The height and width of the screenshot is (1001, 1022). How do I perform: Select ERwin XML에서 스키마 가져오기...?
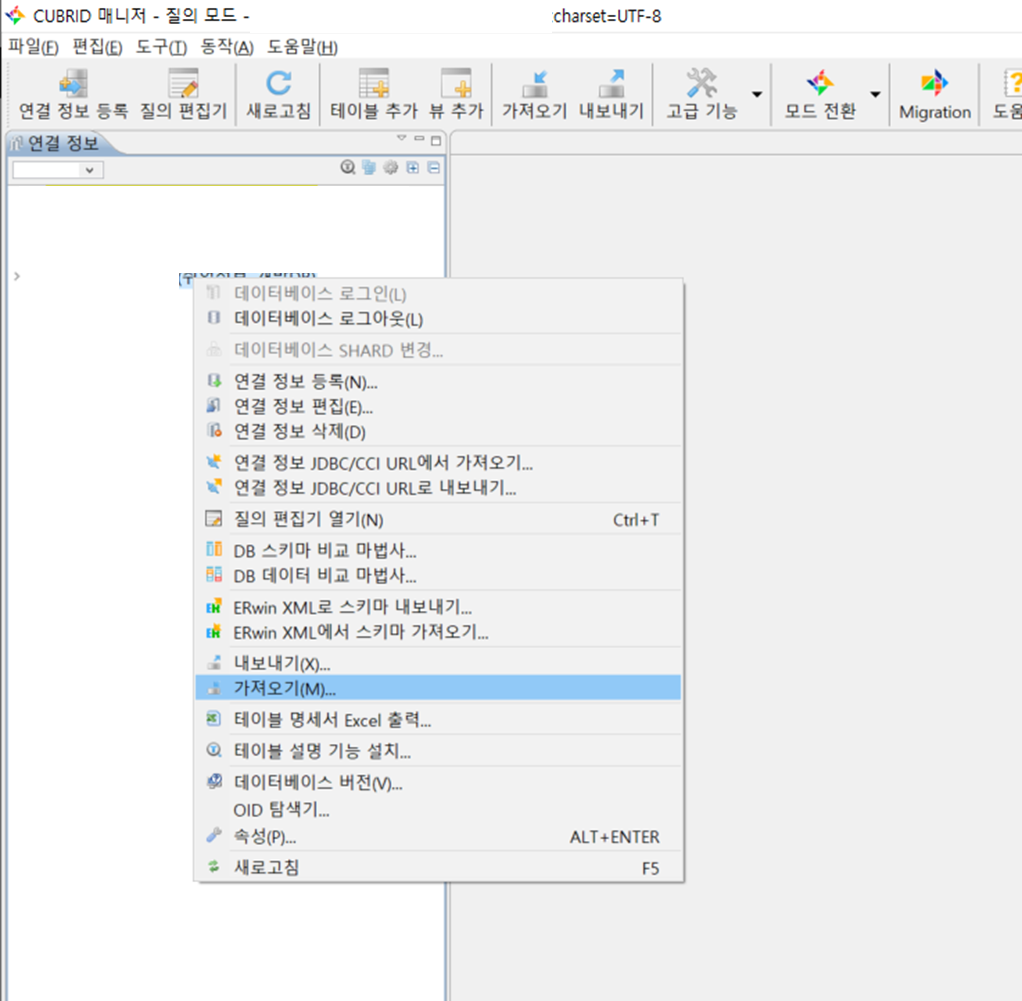[438, 632]
